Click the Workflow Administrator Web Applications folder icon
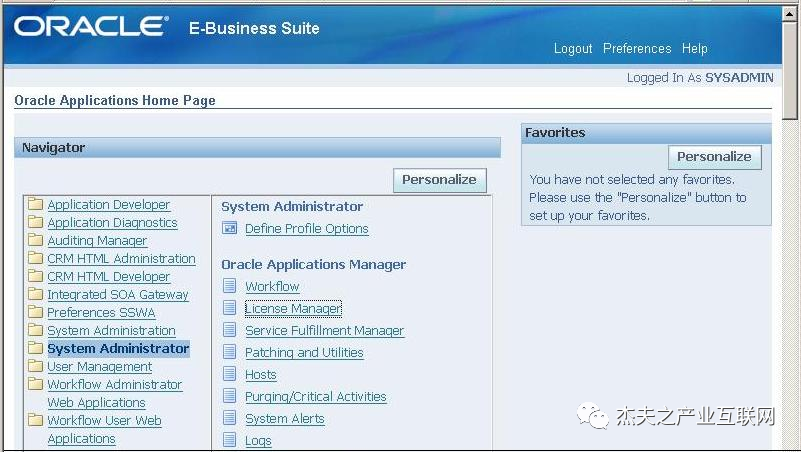Screen dimensions: 801x452 (x=35, y=384)
